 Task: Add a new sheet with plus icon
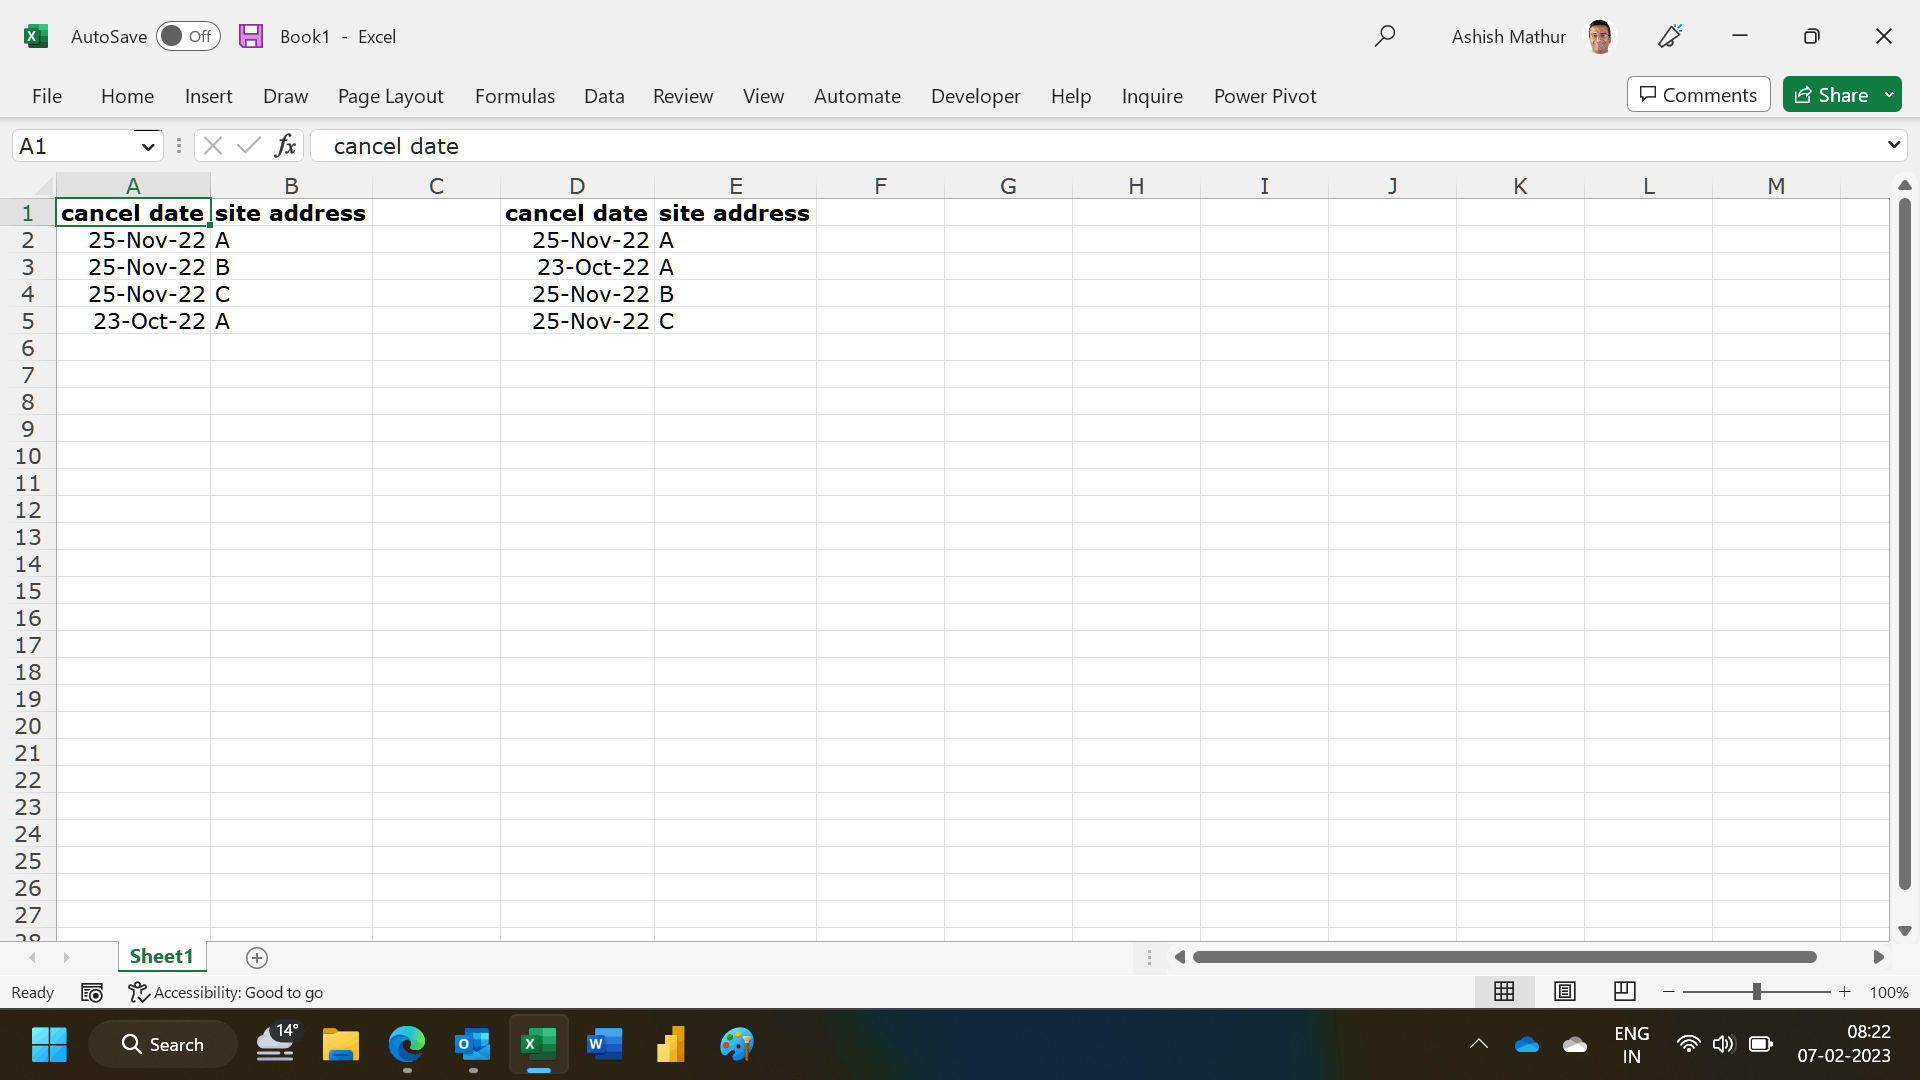pyautogui.click(x=257, y=958)
